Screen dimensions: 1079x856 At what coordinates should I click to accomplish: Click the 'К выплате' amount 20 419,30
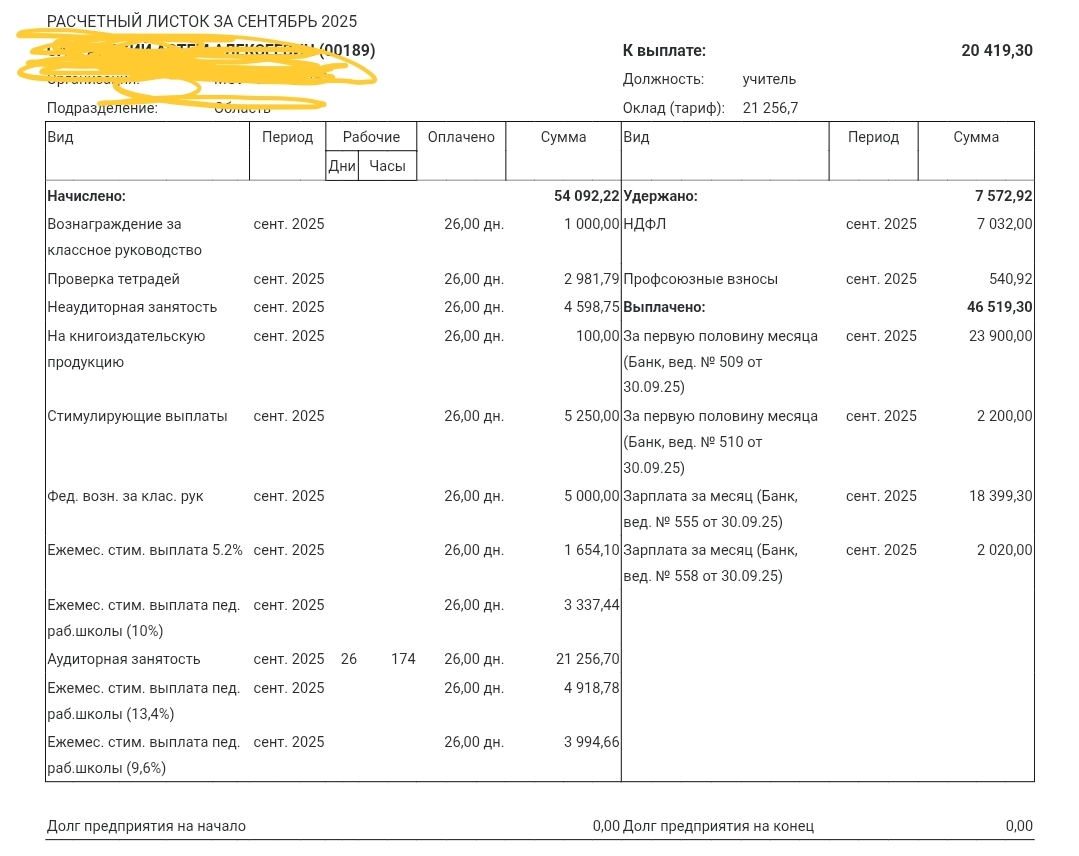point(997,50)
